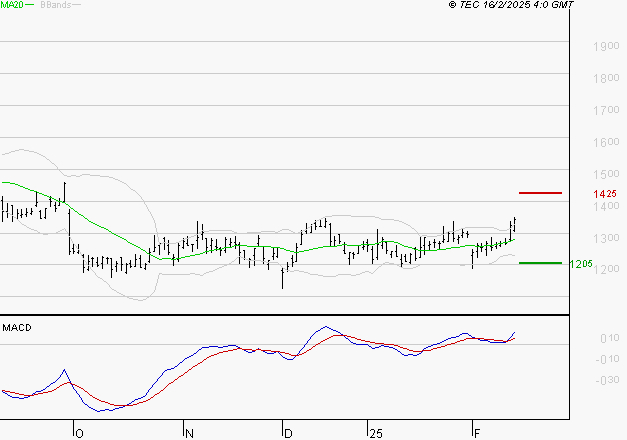
Task: Click the 010 MACD axis label
Action: [610, 338]
